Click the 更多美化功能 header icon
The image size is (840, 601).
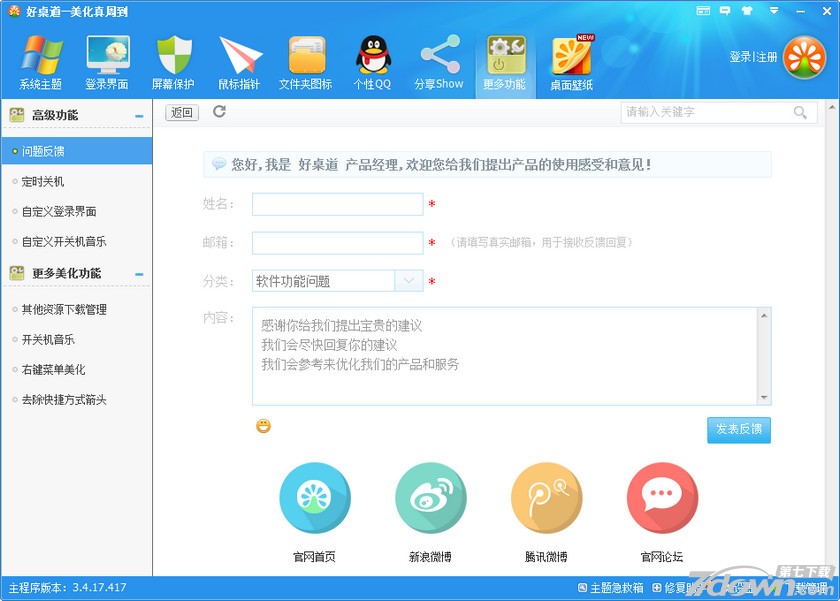17,273
